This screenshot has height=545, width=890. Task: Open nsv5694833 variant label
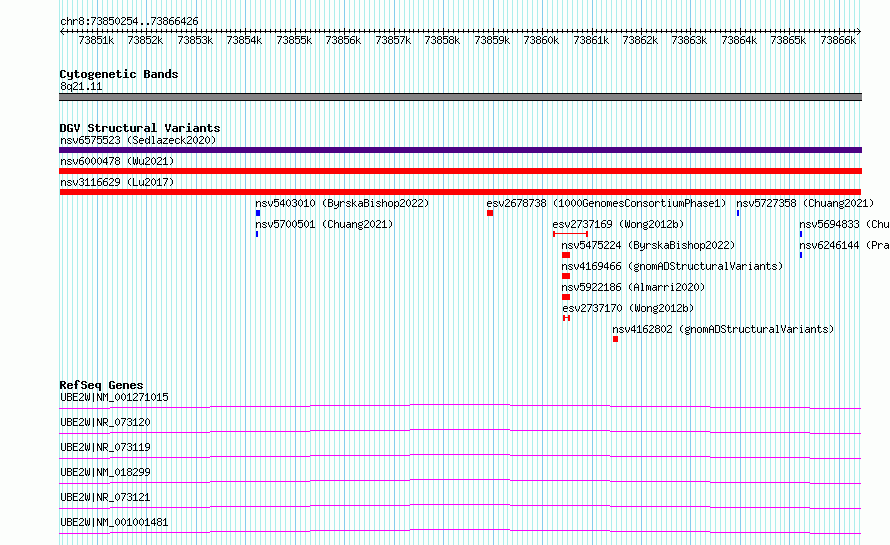845,224
